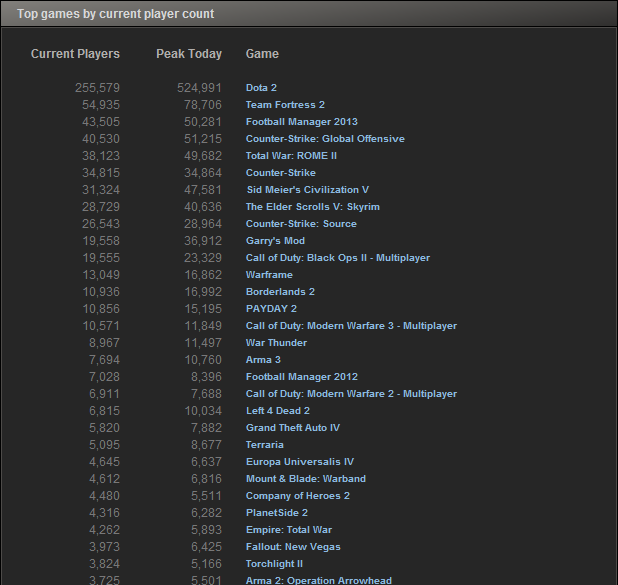Select Skyrim peak value 40,636
Image resolution: width=618 pixels, height=585 pixels.
coord(203,207)
